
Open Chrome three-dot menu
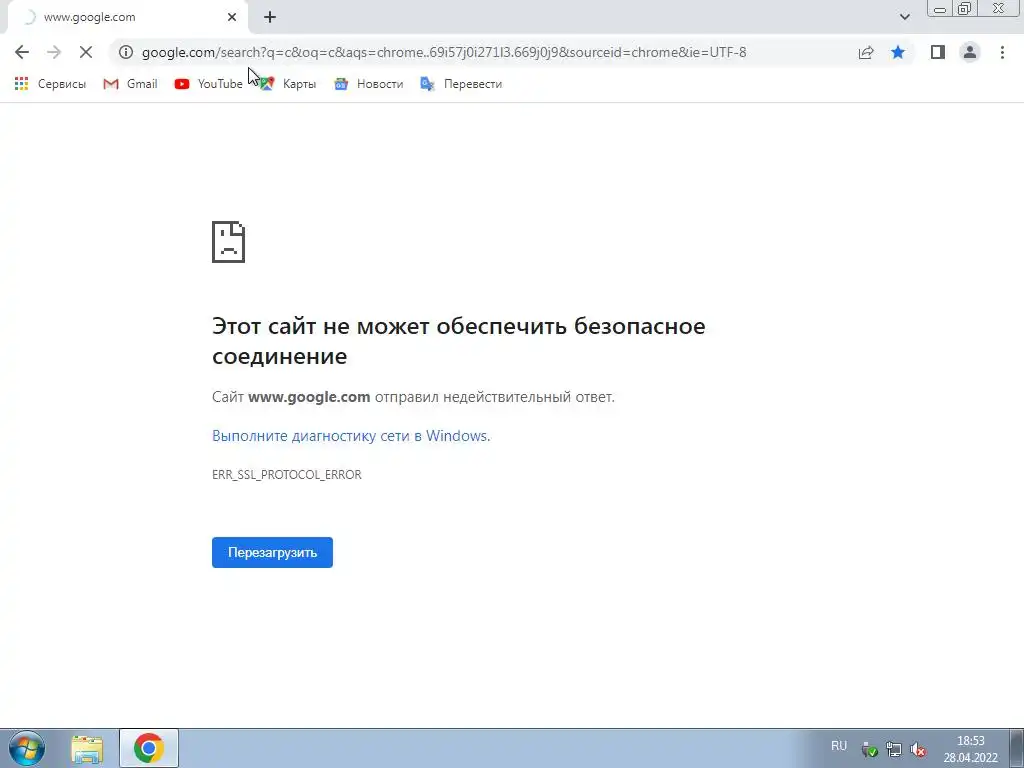coord(1002,52)
